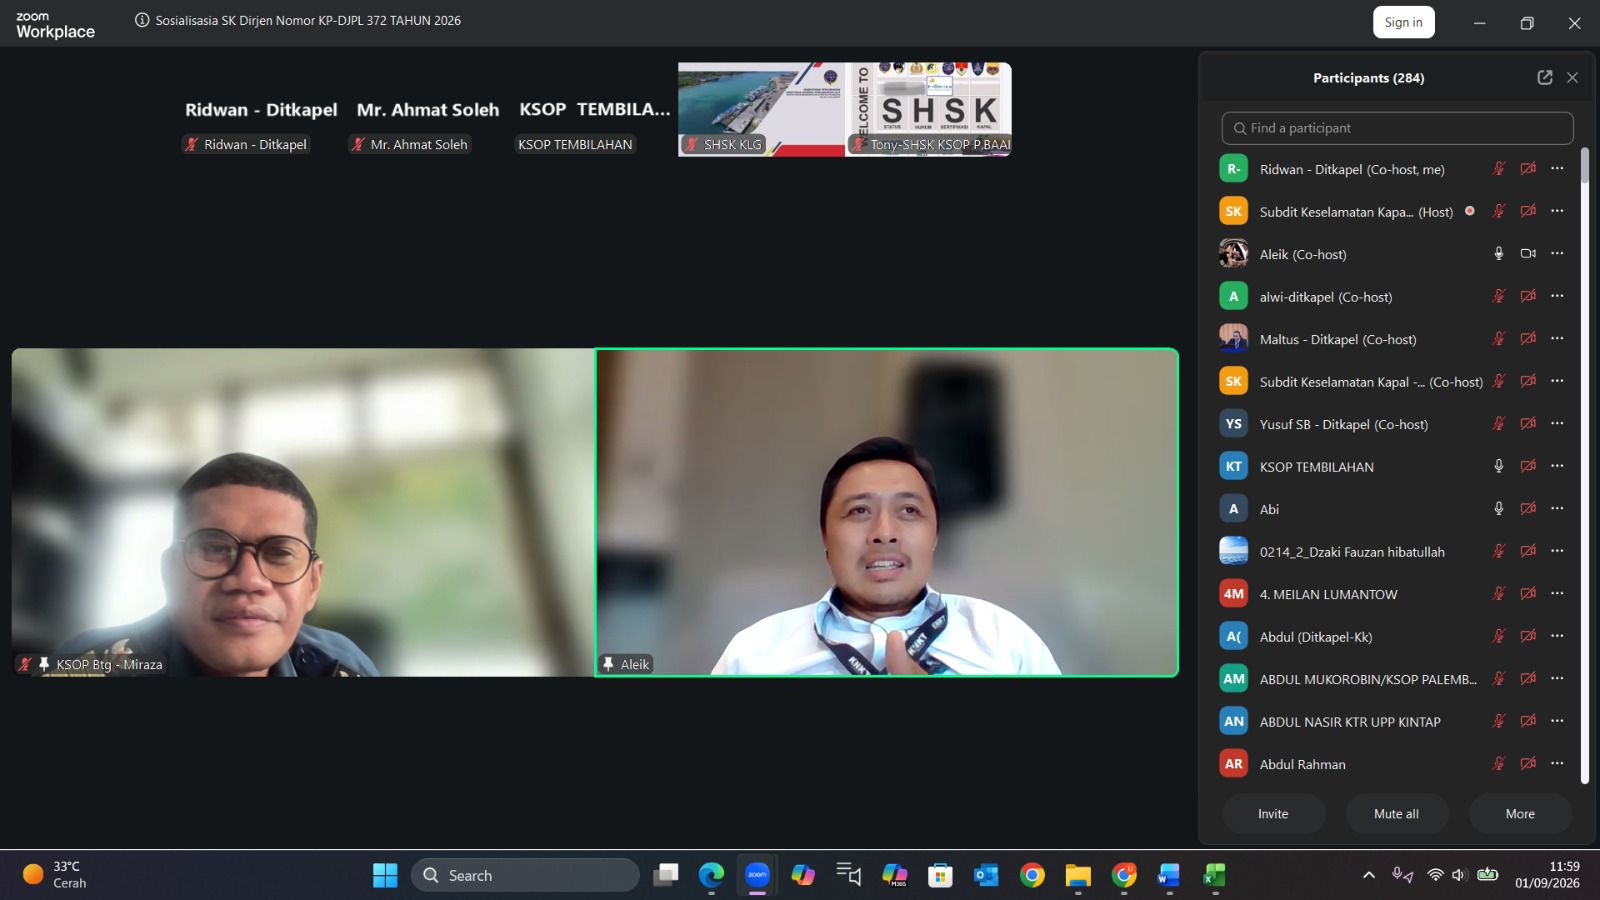The image size is (1600, 900).
Task: Open the Windows Start menu
Action: tap(385, 875)
